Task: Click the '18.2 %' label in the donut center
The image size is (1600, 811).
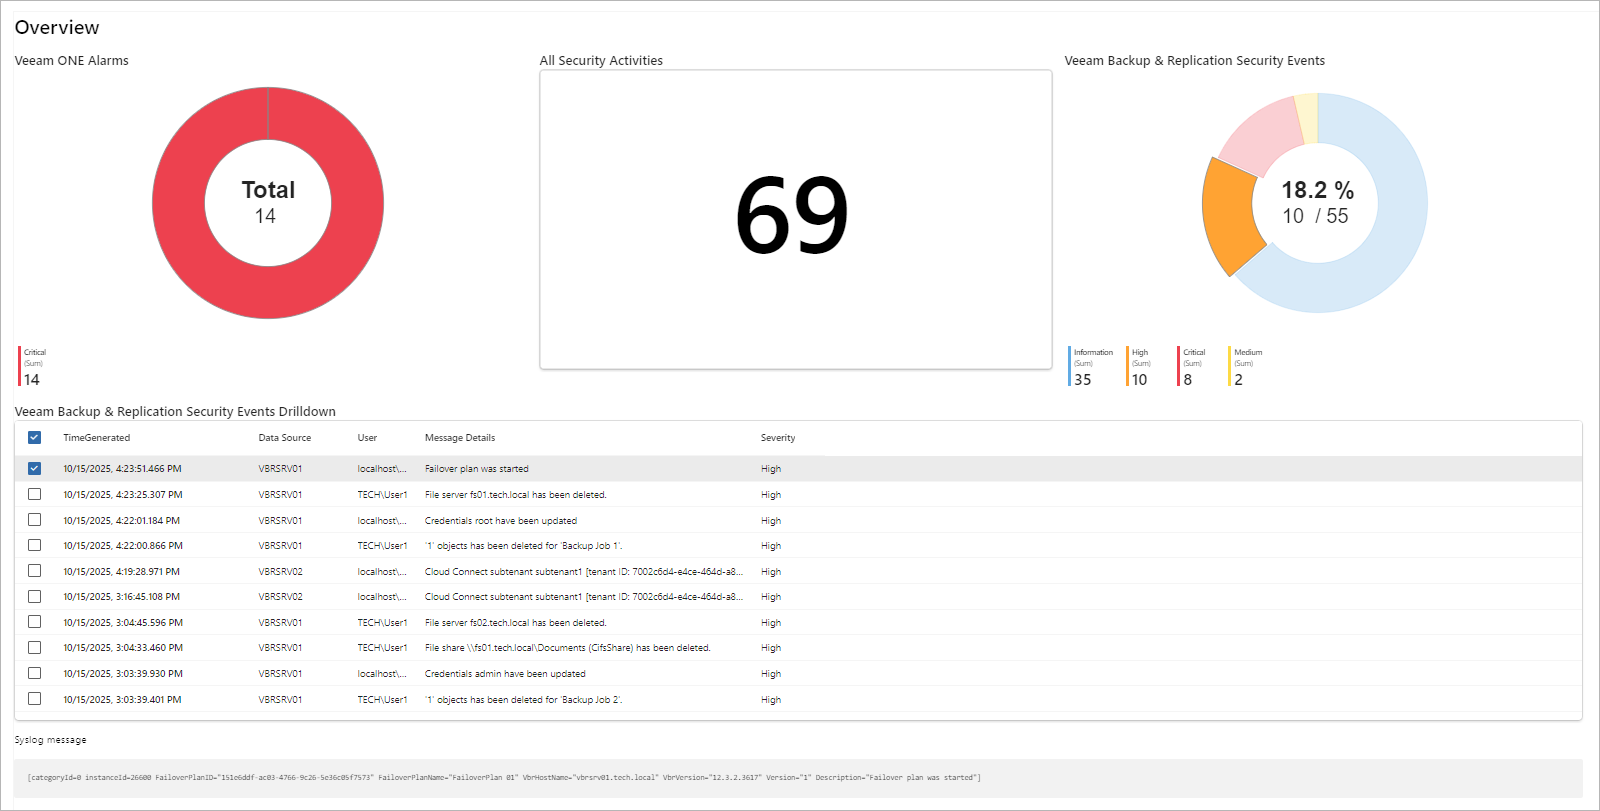Action: pos(1317,190)
